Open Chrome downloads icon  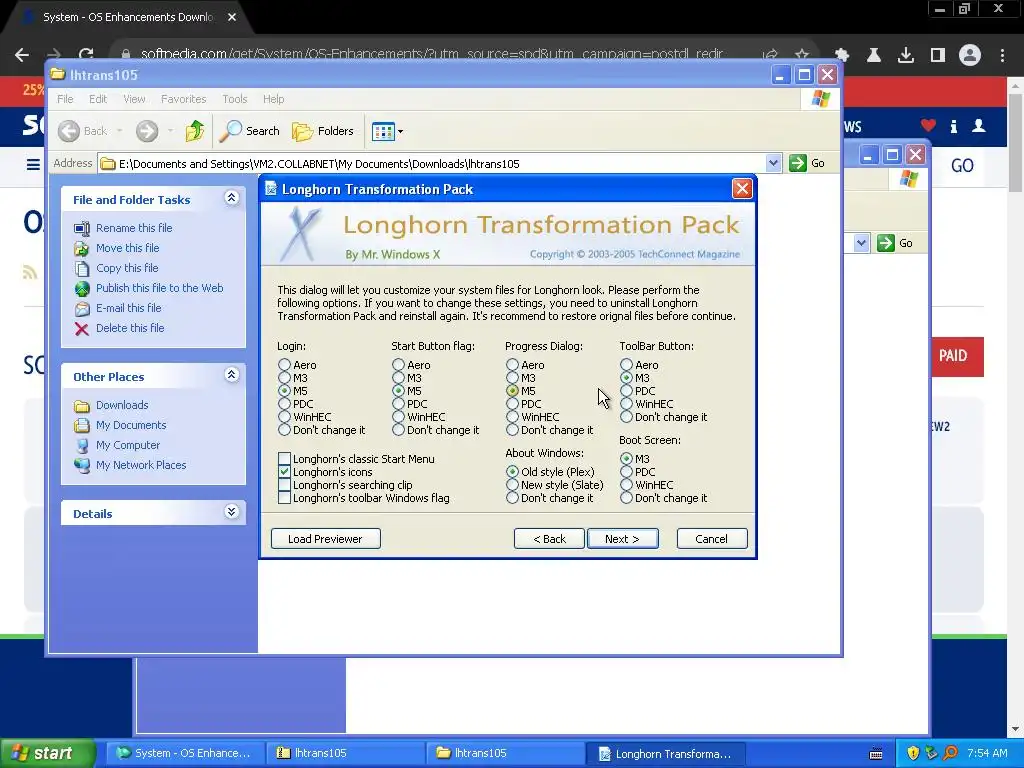point(906,55)
